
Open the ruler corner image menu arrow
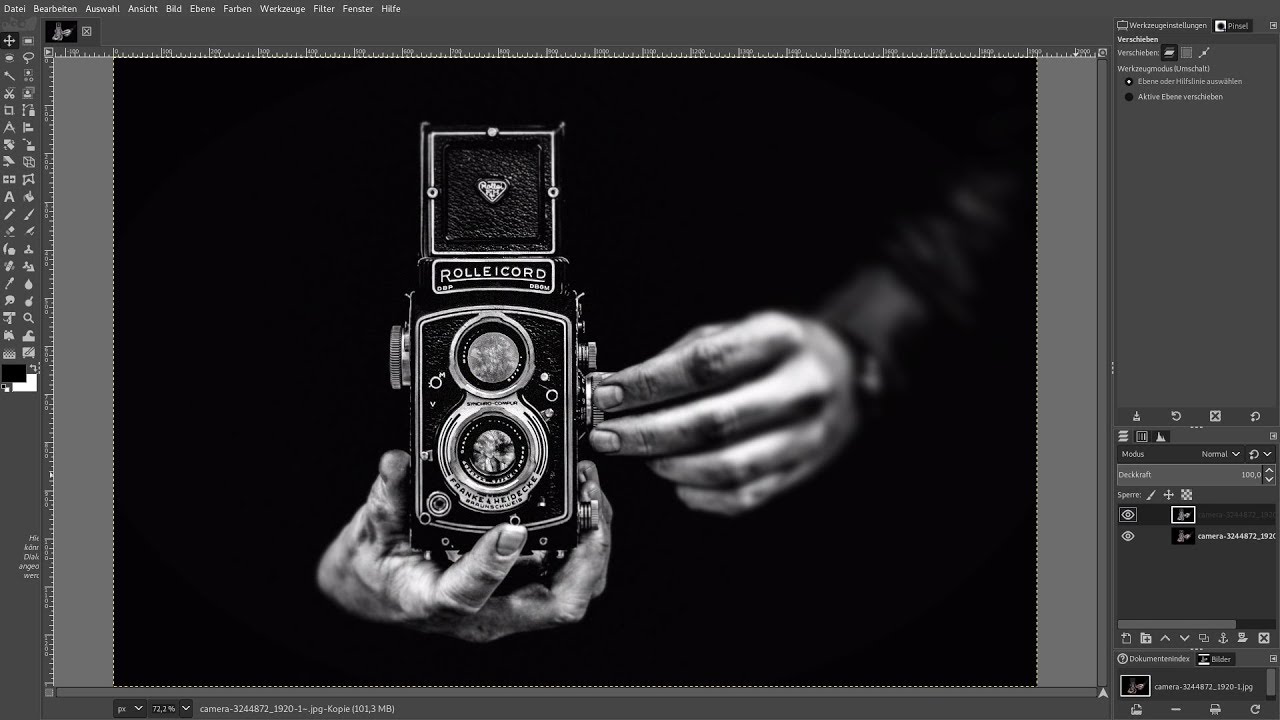coord(48,52)
